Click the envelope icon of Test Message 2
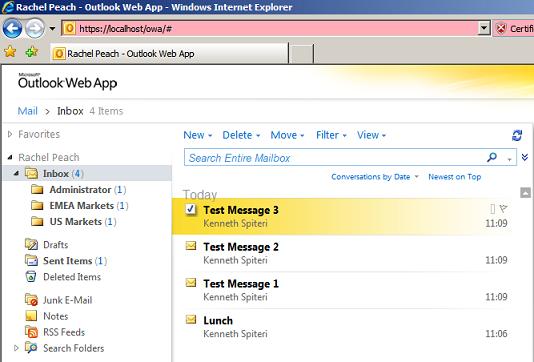 (191, 246)
